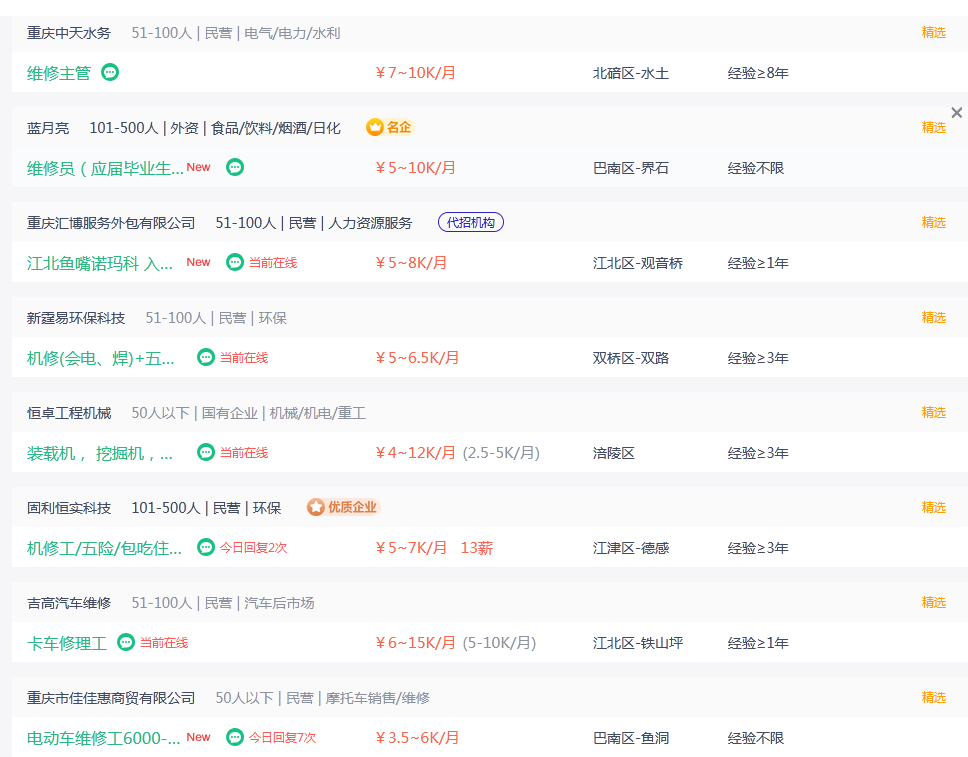Click location 江北区-观音桥
The width and height of the screenshot is (968, 757).
(x=638, y=264)
